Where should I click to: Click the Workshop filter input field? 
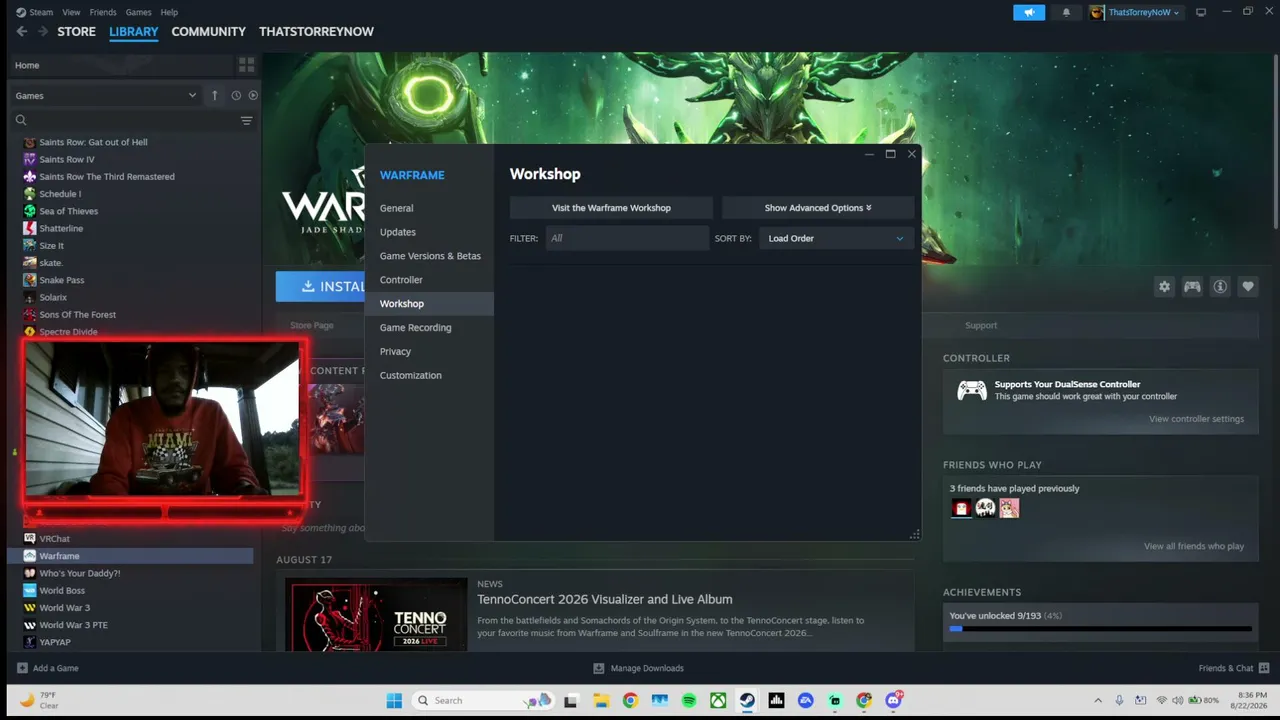coord(627,238)
